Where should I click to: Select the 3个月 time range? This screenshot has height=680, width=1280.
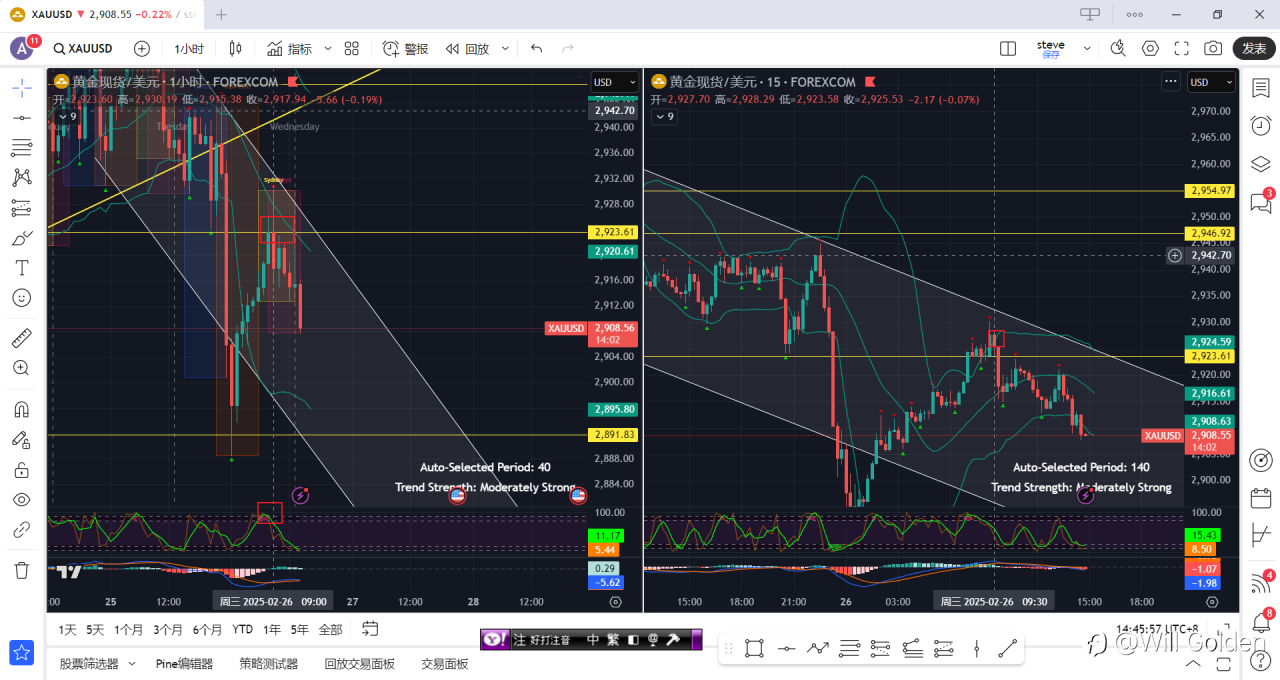coord(168,629)
